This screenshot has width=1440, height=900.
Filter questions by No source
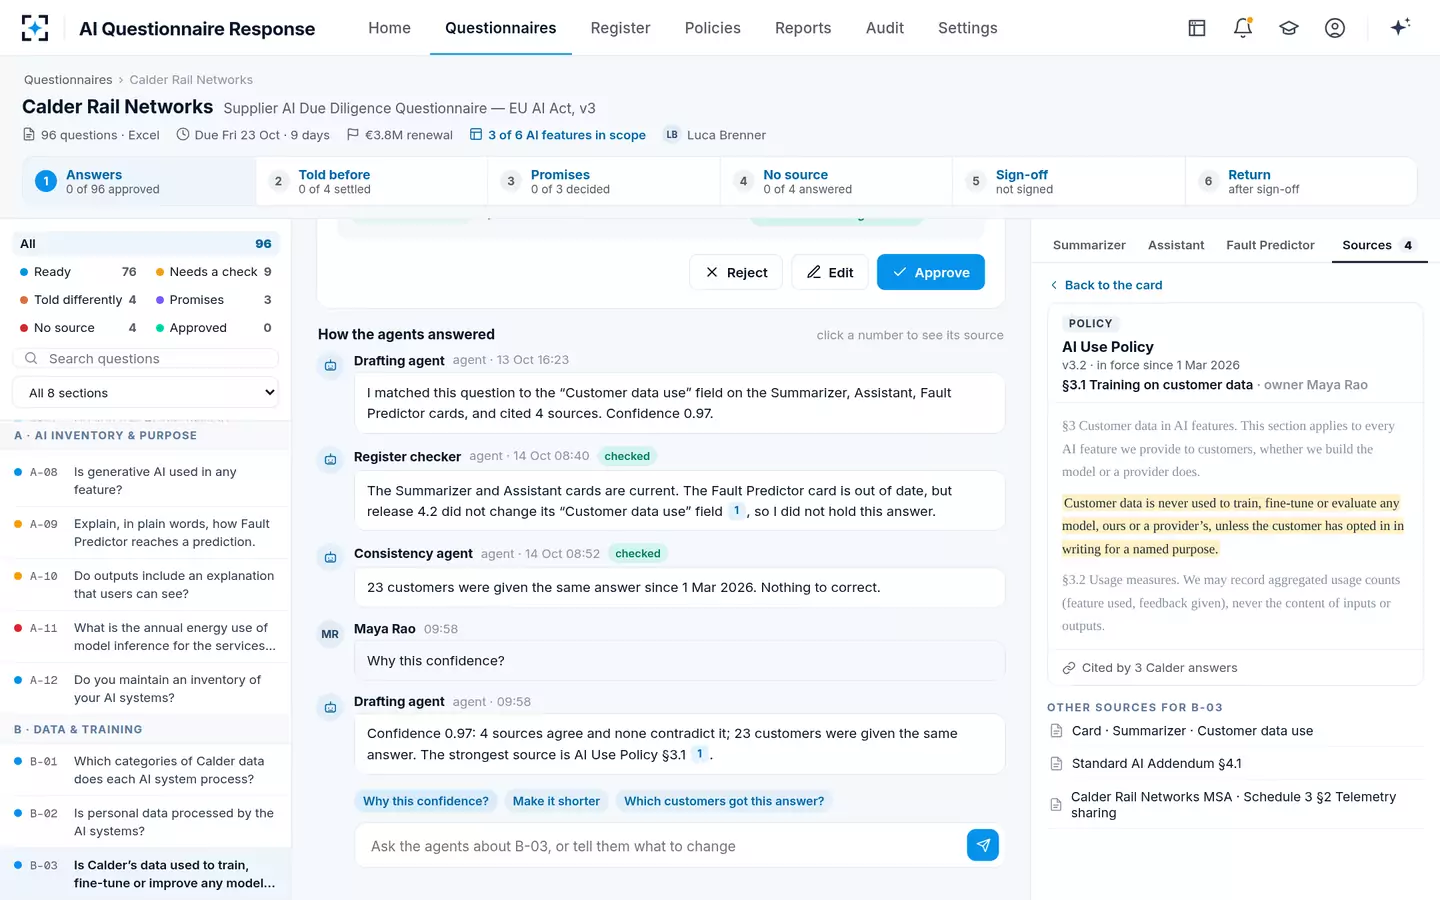click(78, 328)
